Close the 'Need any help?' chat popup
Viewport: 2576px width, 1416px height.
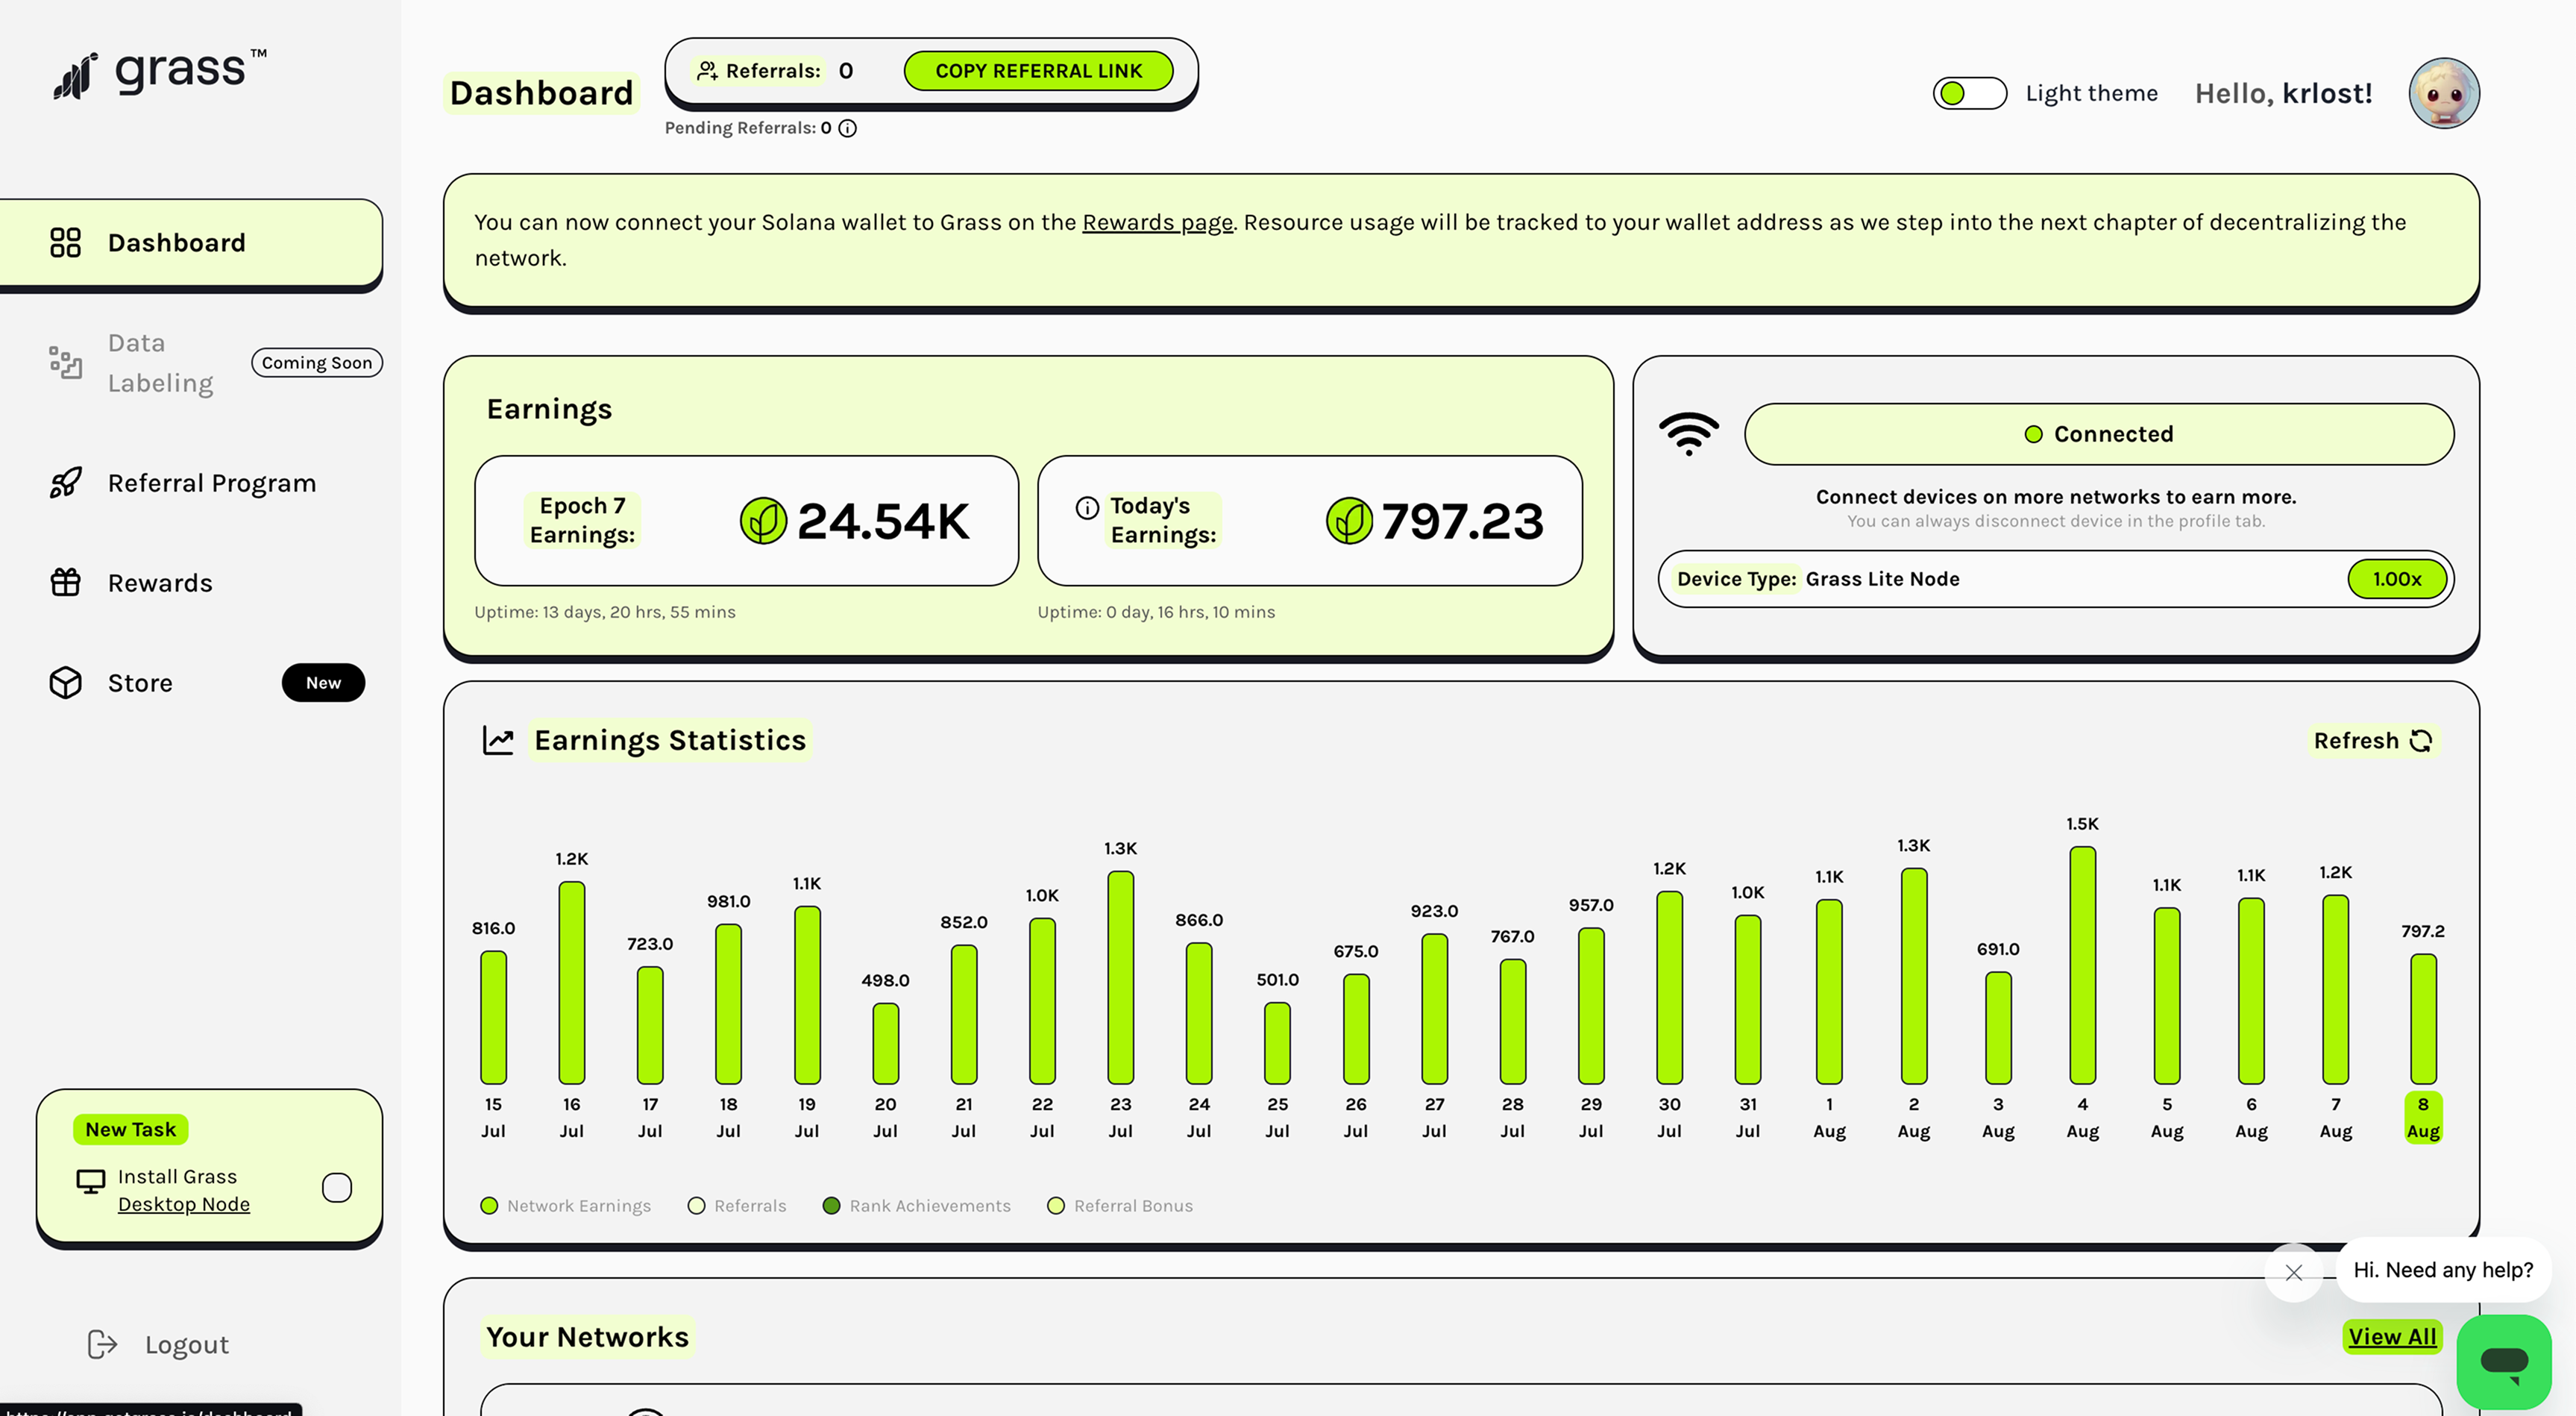pyautogui.click(x=2294, y=1272)
